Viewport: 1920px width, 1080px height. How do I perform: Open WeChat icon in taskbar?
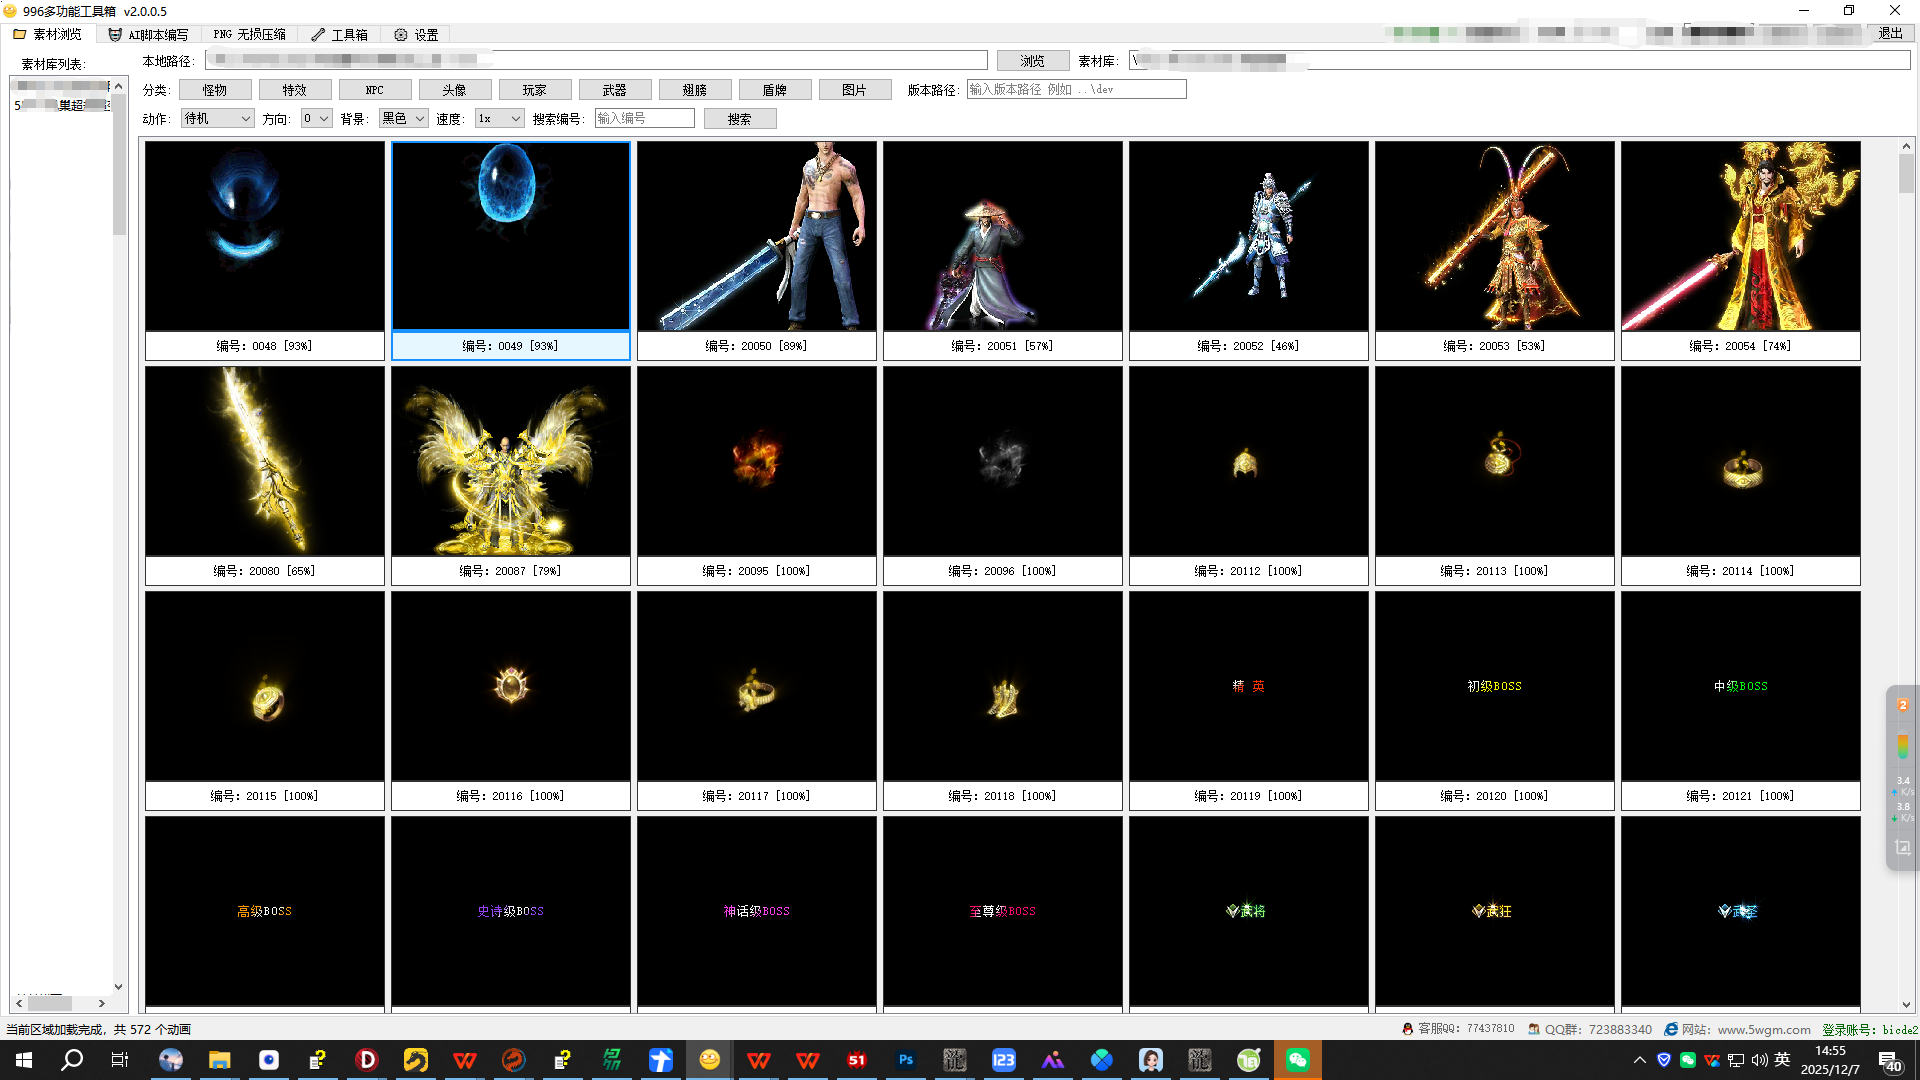point(1297,1060)
